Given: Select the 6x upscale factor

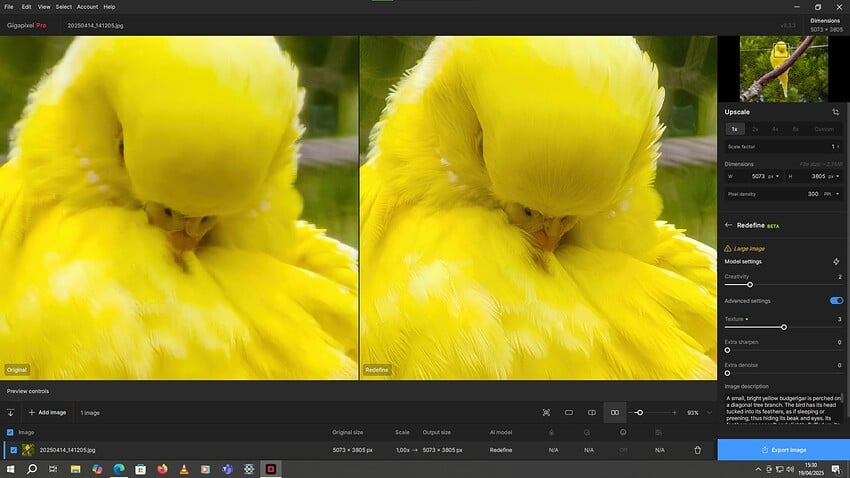Looking at the screenshot, I should 796,129.
